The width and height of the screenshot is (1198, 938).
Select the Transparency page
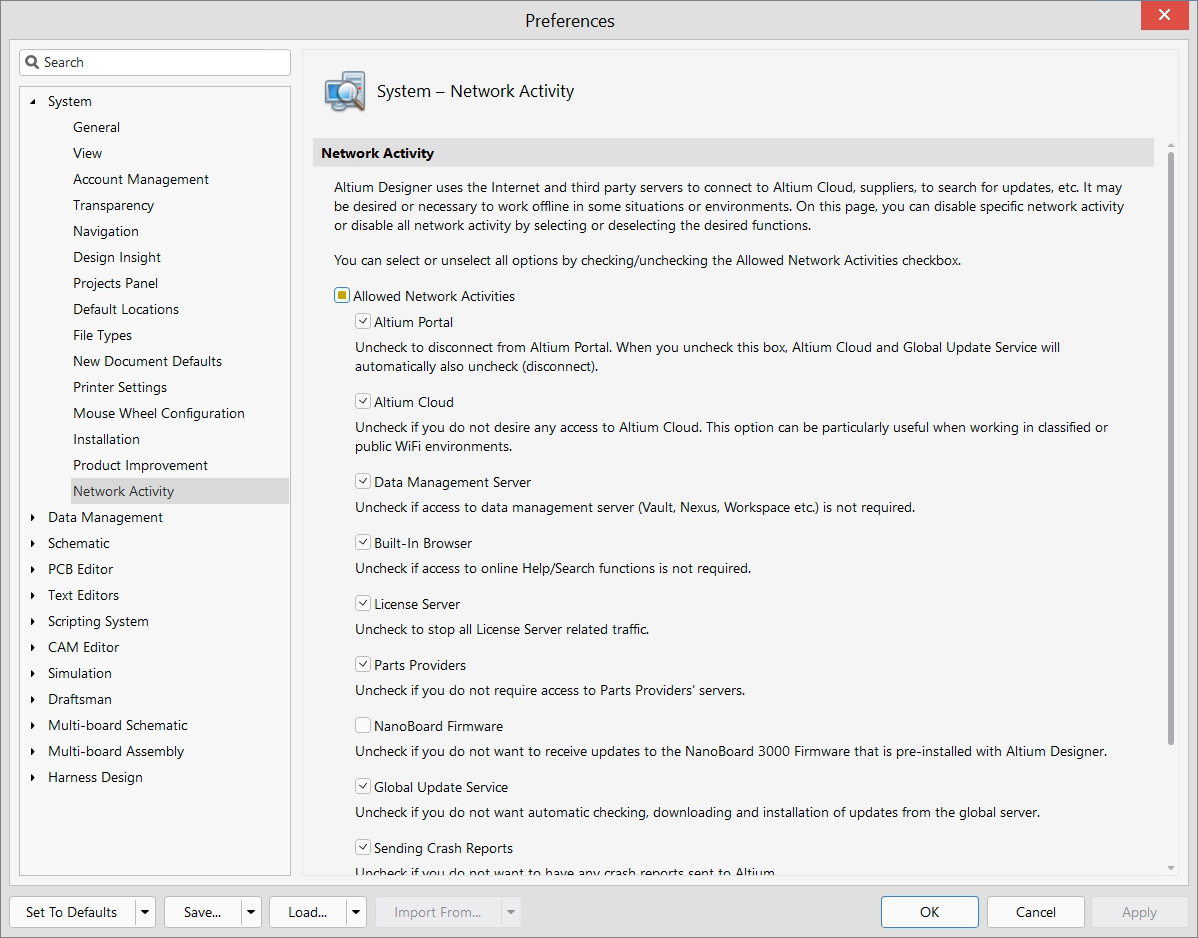113,205
